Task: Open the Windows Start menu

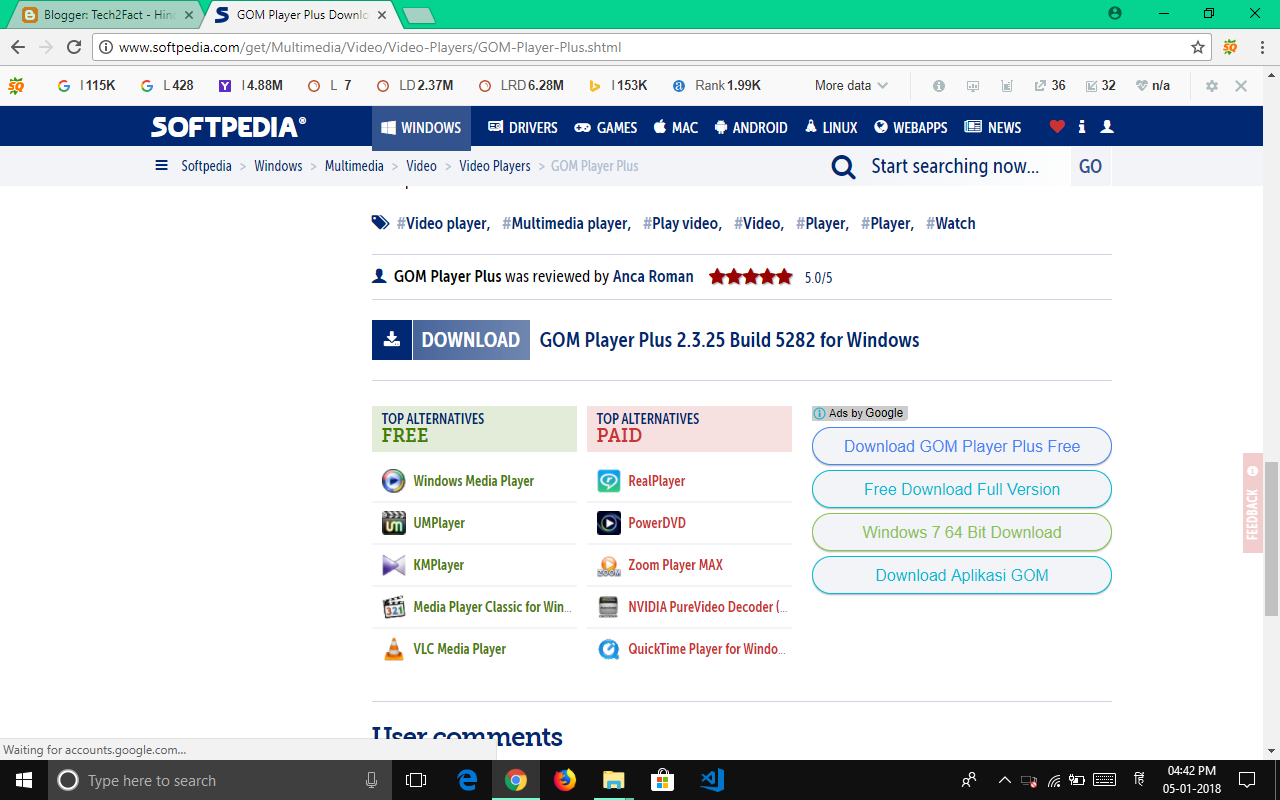Action: tap(24, 780)
